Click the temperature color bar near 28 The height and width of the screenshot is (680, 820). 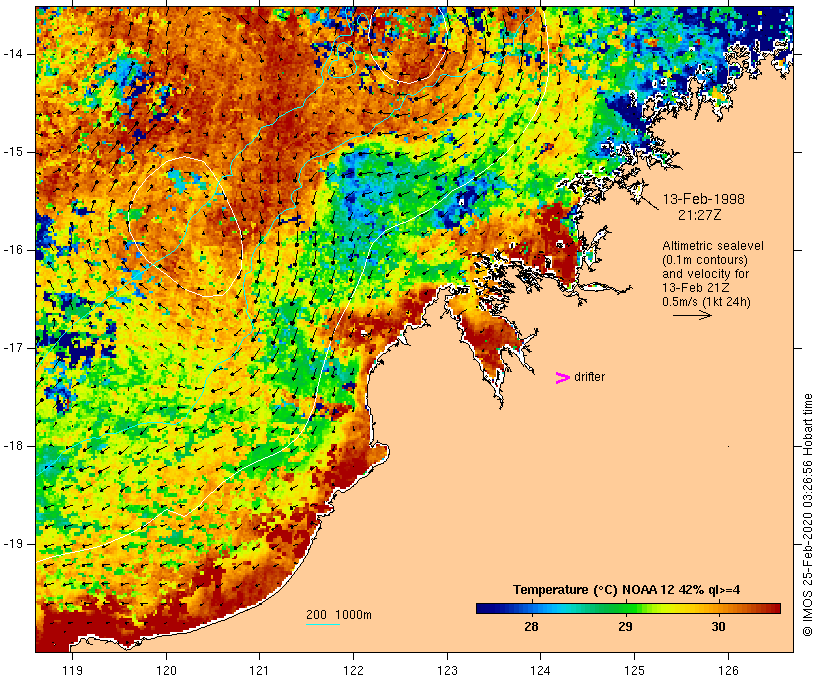pyautogui.click(x=531, y=608)
